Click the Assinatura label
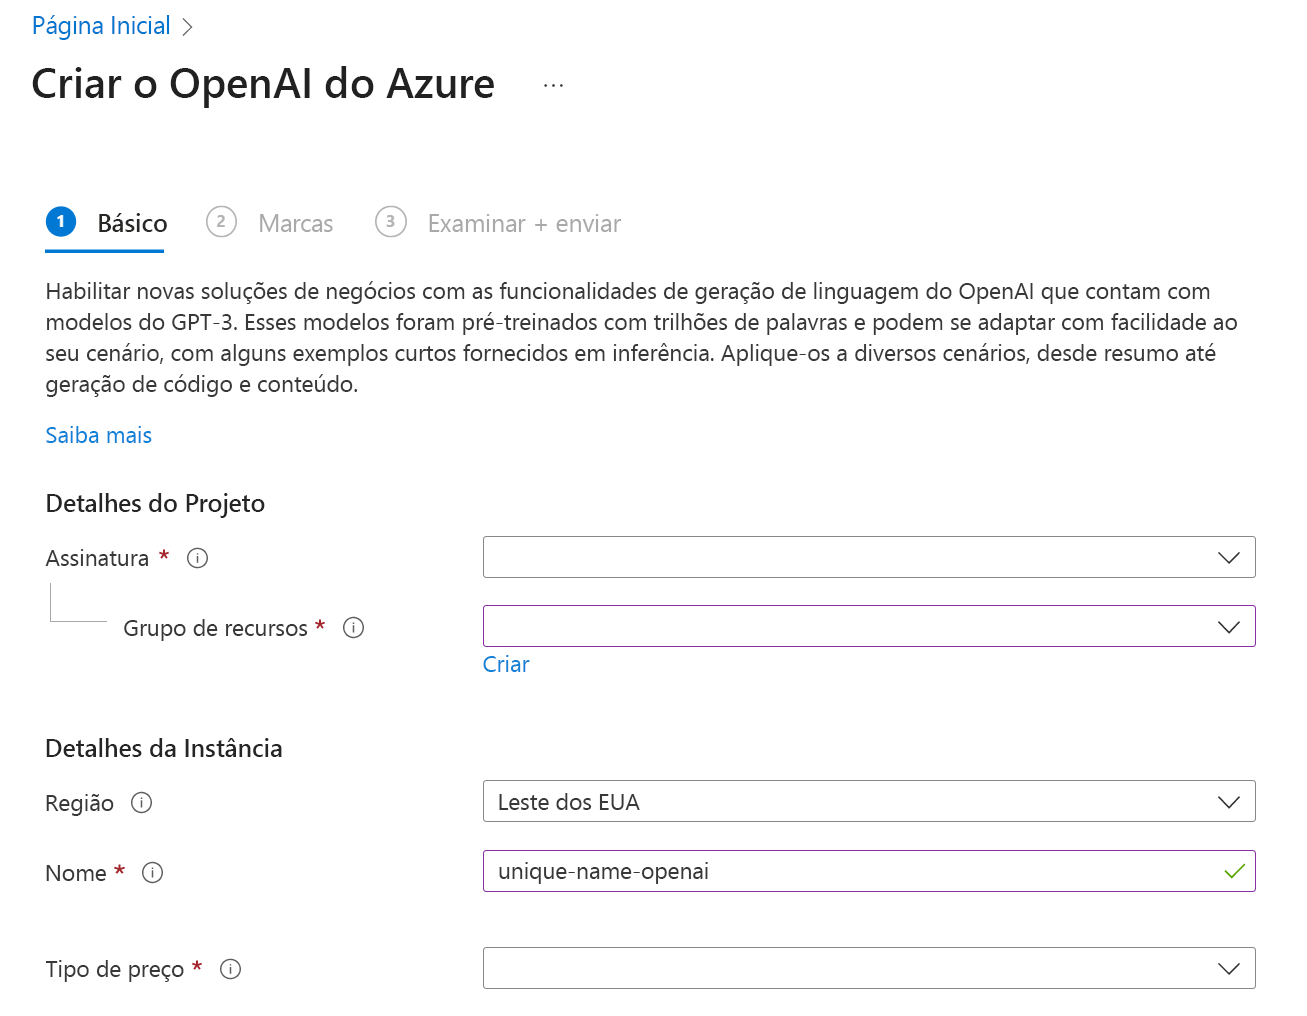Viewport: 1307px width, 1016px height. pos(97,558)
